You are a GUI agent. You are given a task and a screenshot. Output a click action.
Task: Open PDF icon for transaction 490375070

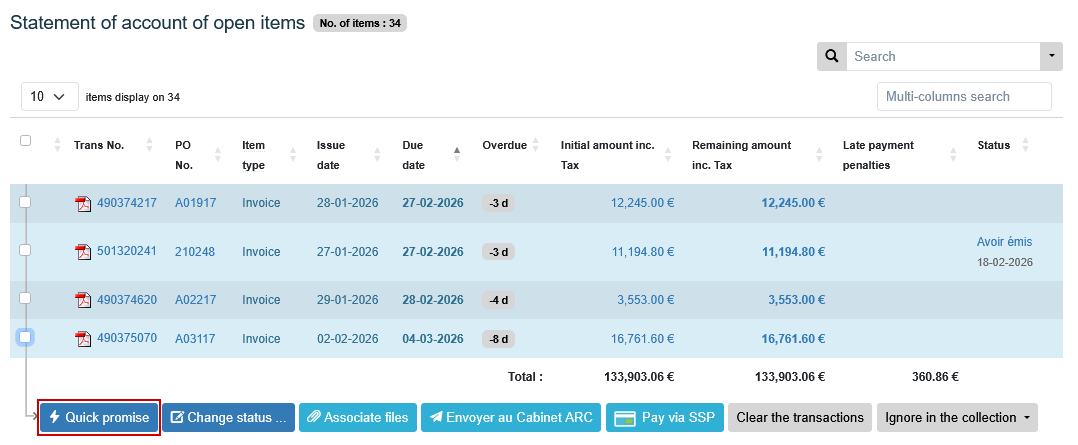[83, 339]
